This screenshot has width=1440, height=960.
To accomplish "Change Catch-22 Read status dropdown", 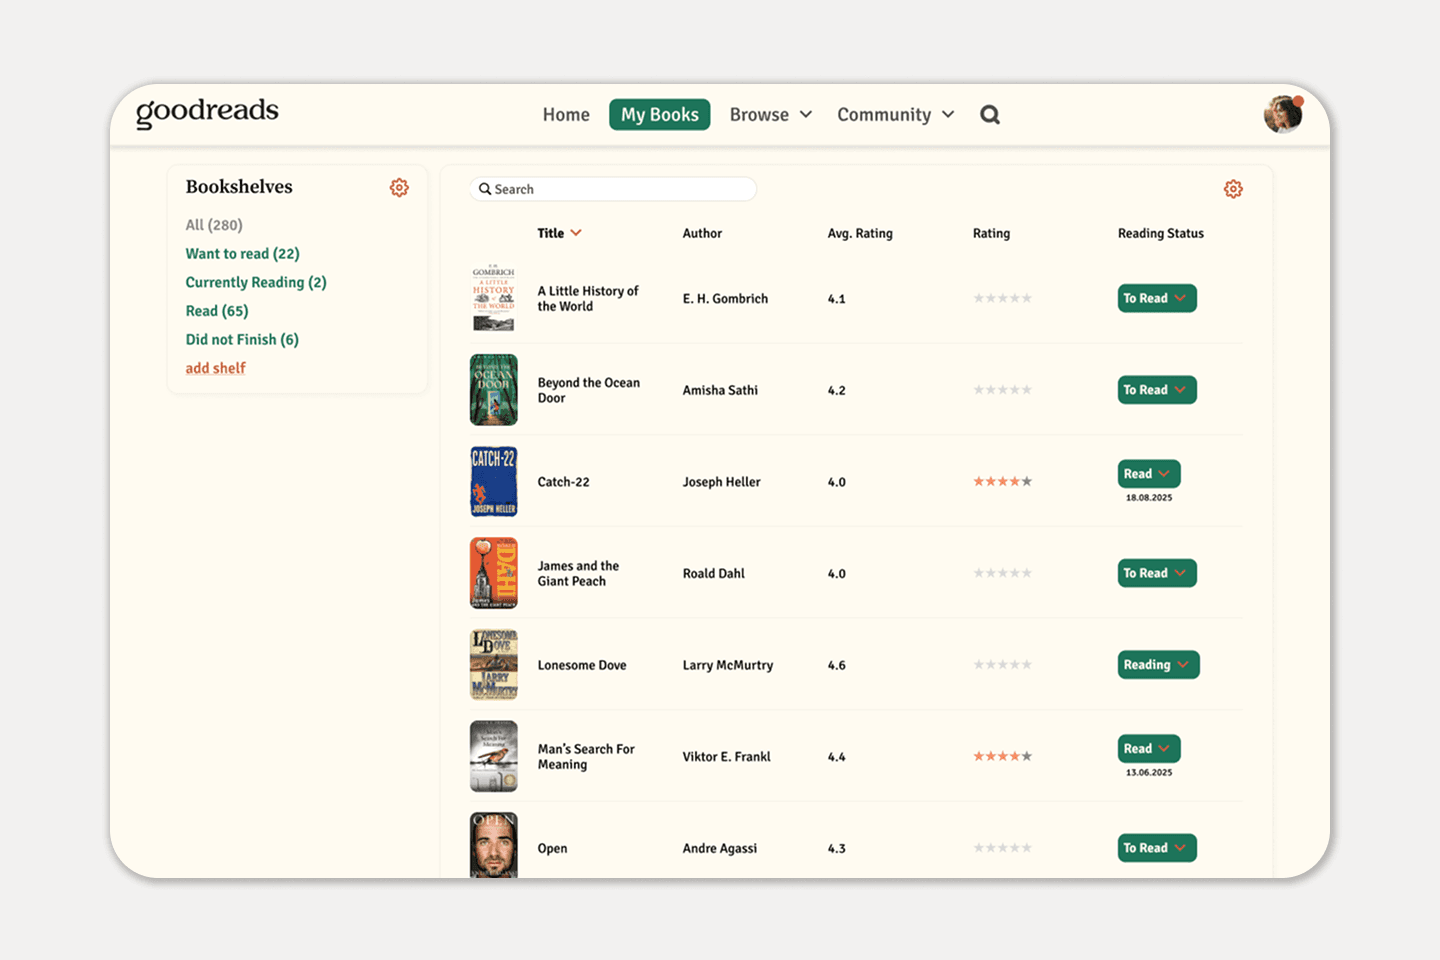I will tap(1149, 474).
